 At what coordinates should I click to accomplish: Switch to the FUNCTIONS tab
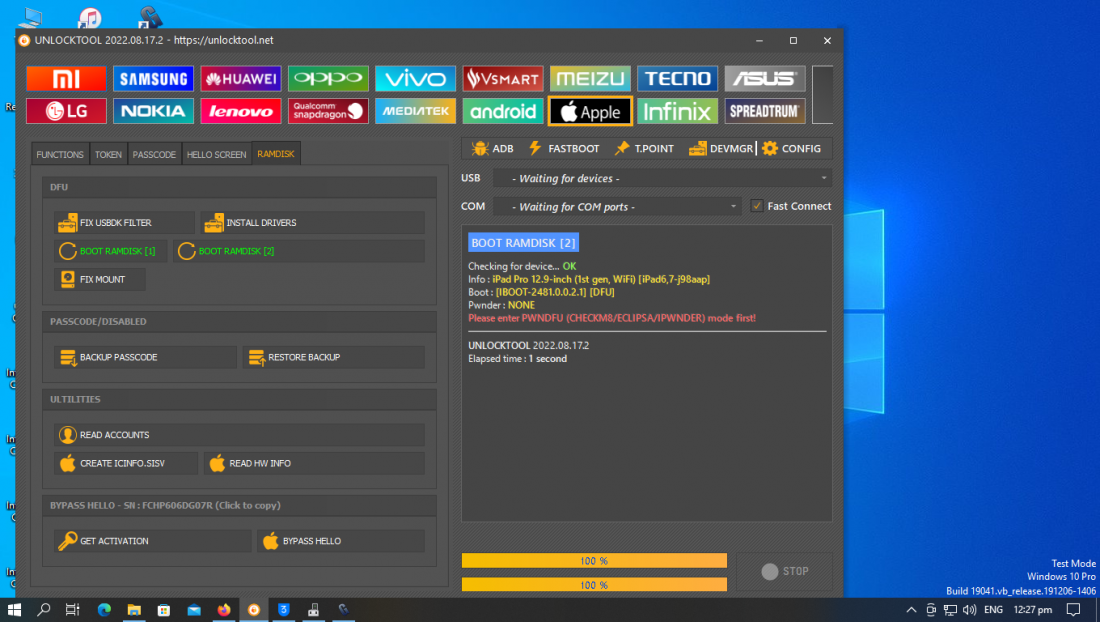click(x=60, y=154)
